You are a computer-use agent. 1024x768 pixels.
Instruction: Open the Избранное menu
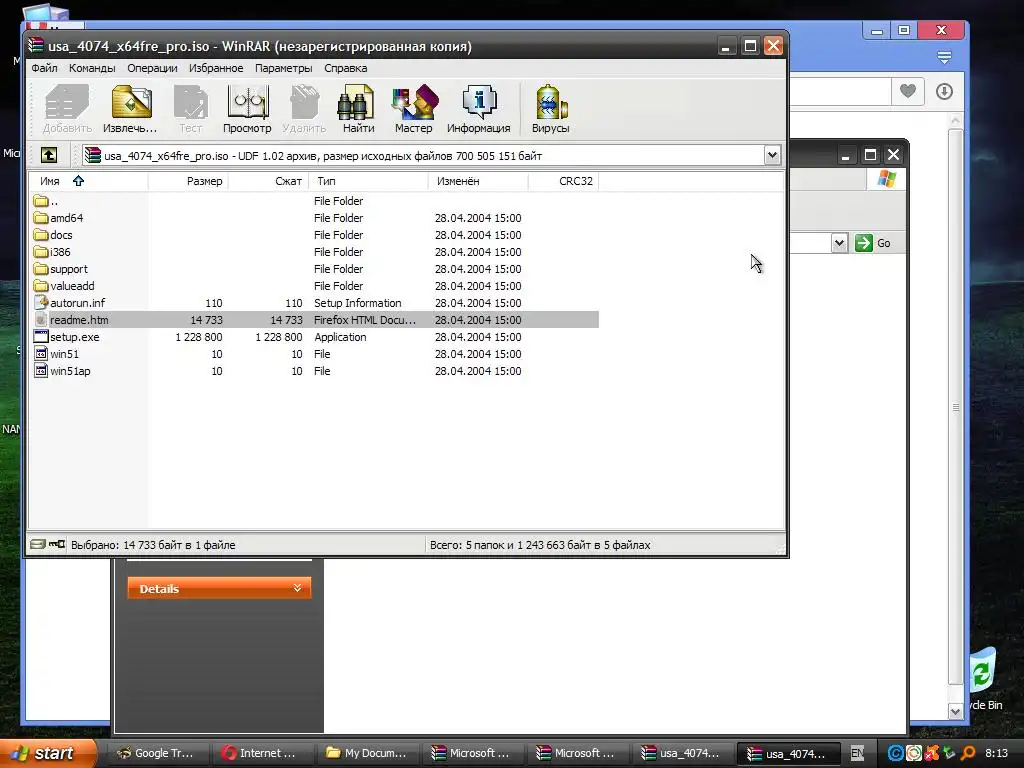tap(216, 68)
